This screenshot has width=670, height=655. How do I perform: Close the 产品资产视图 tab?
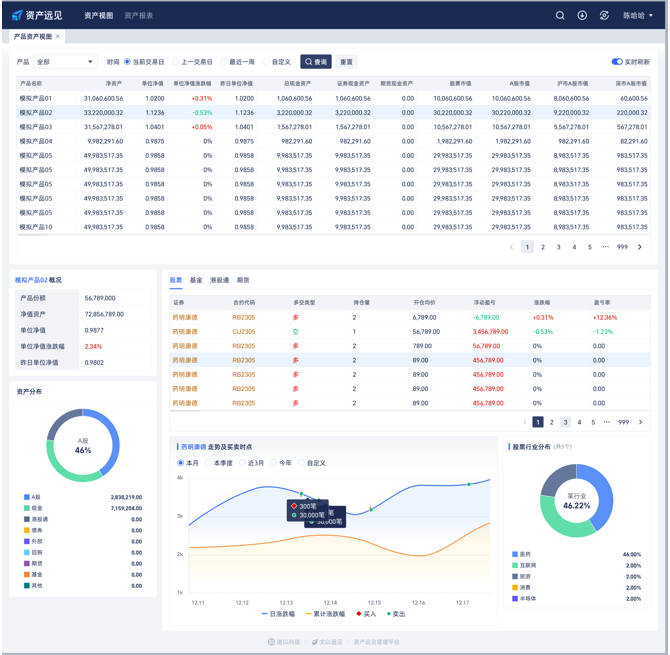58,36
